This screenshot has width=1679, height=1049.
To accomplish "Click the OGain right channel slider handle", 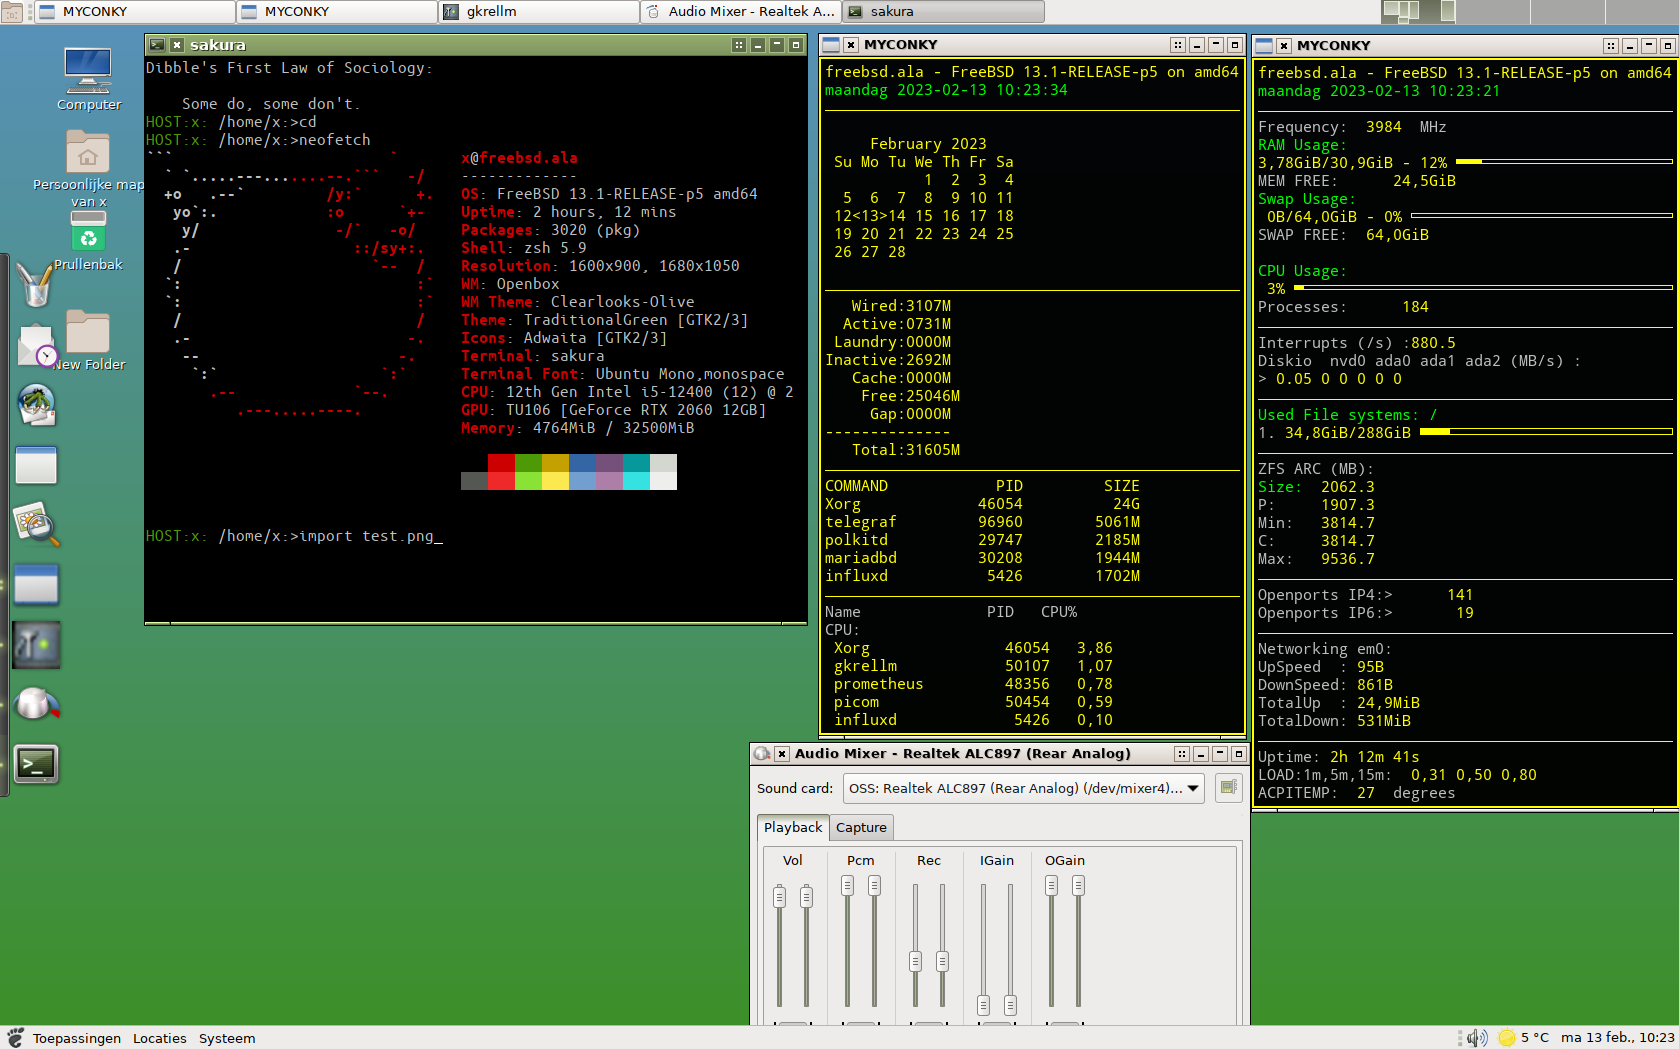I will click(1078, 885).
